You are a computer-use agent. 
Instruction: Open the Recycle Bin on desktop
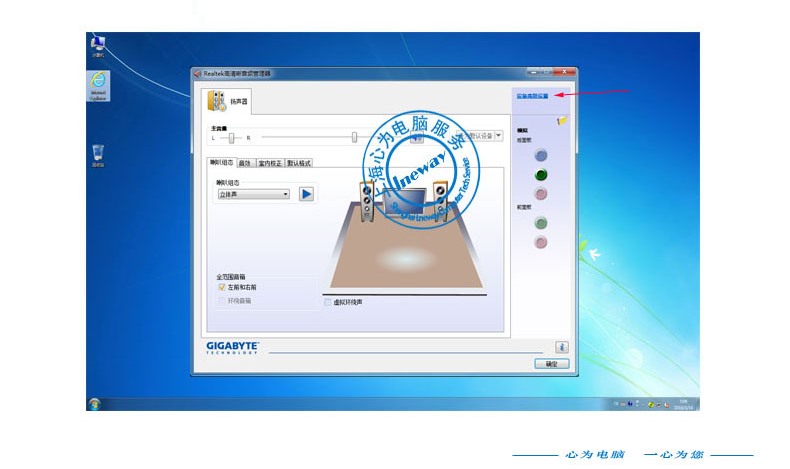(98, 153)
